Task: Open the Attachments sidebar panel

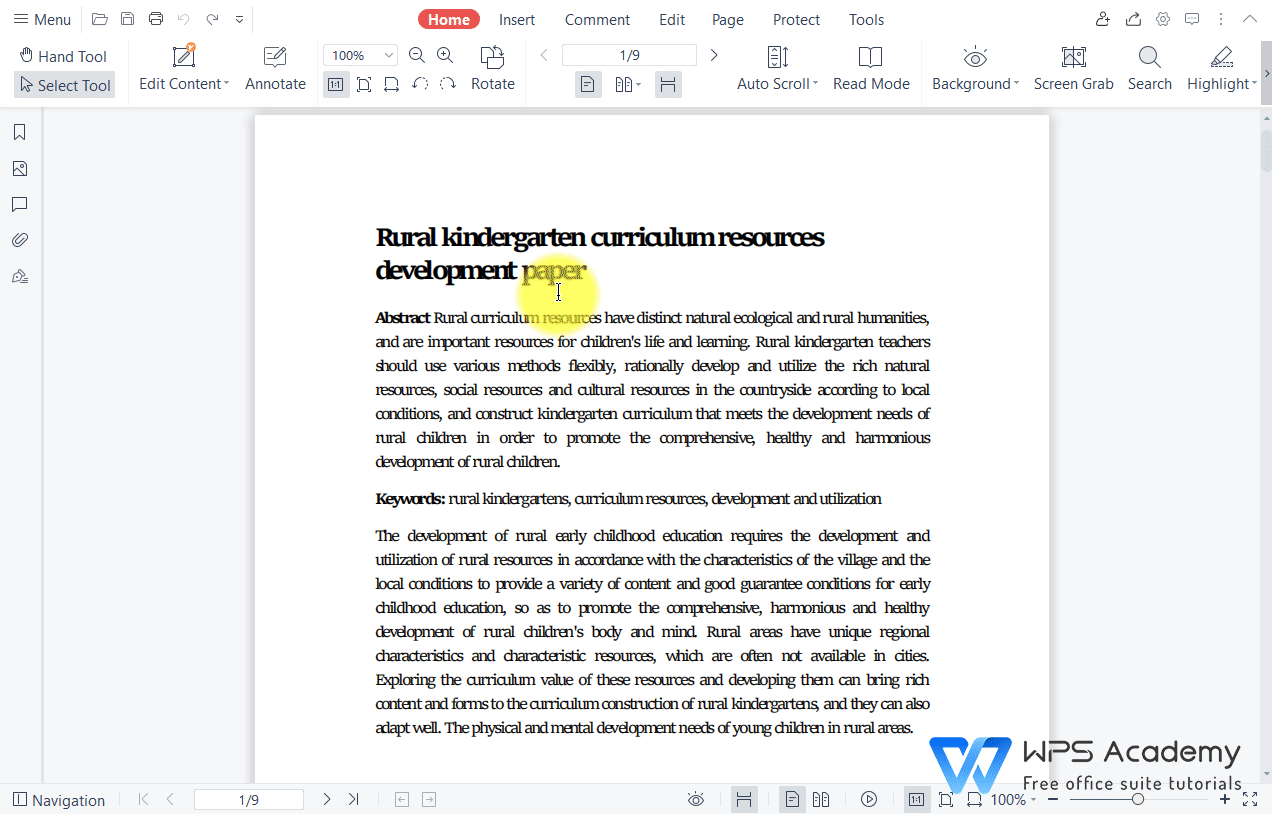Action: click(20, 239)
